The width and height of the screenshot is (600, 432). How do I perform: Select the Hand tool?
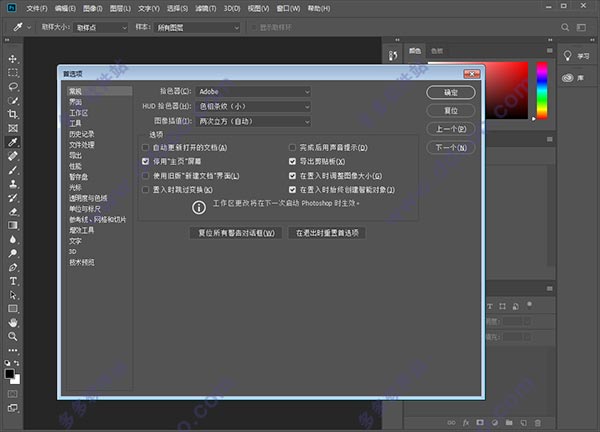(13, 323)
